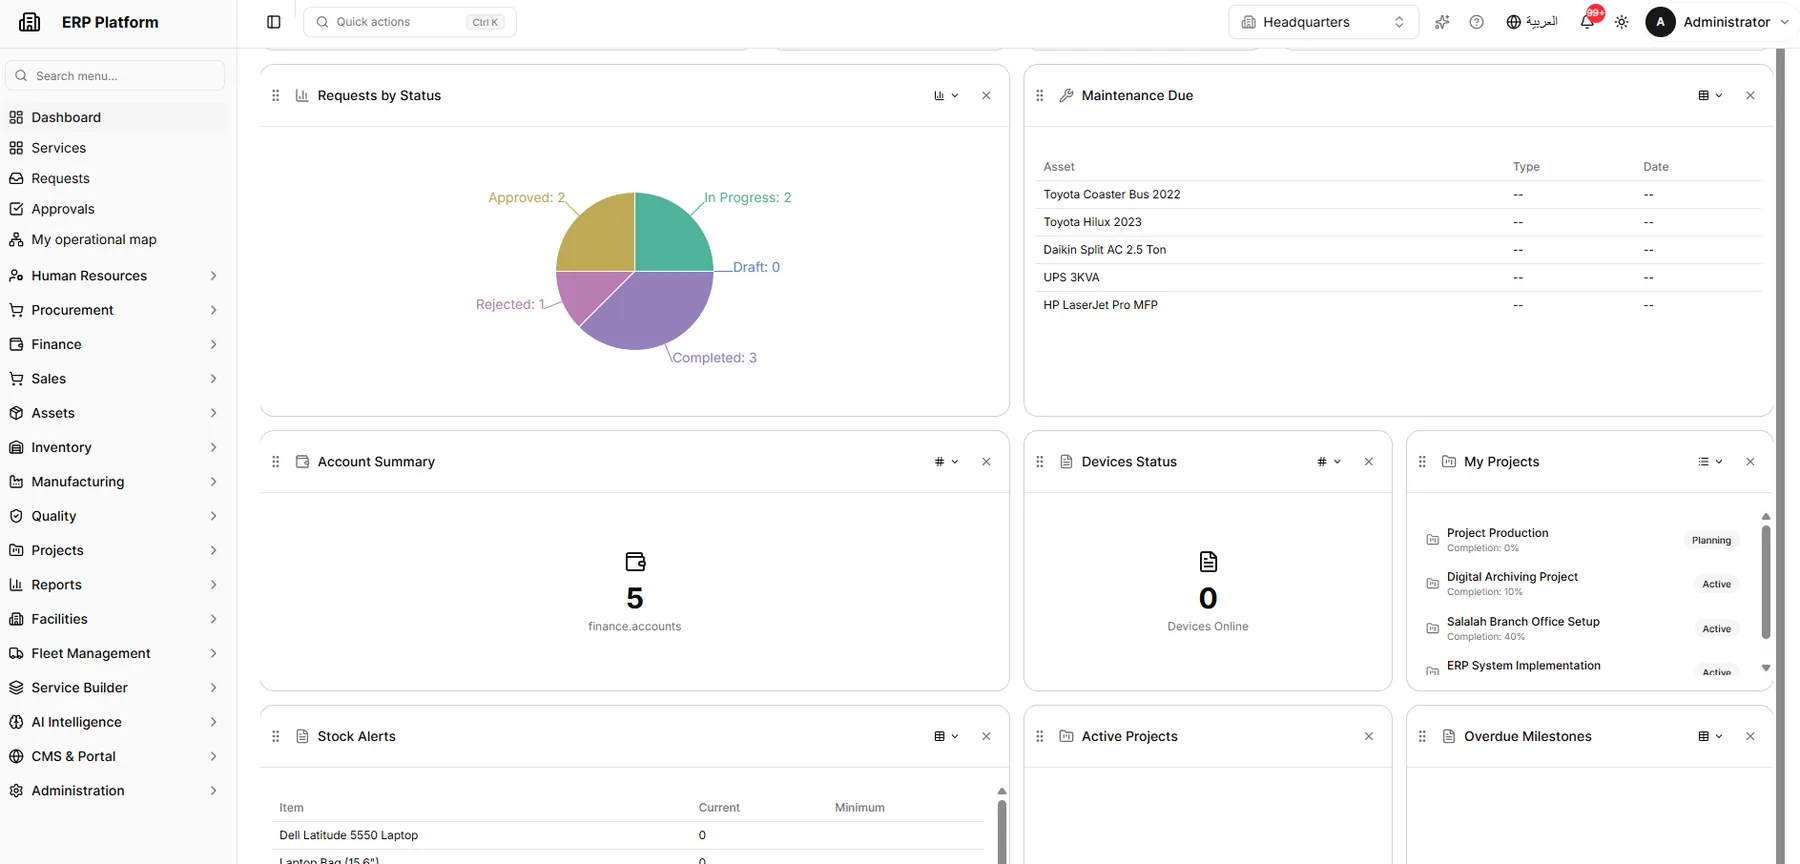
Task: Open Services in the sidebar
Action: coord(115,148)
